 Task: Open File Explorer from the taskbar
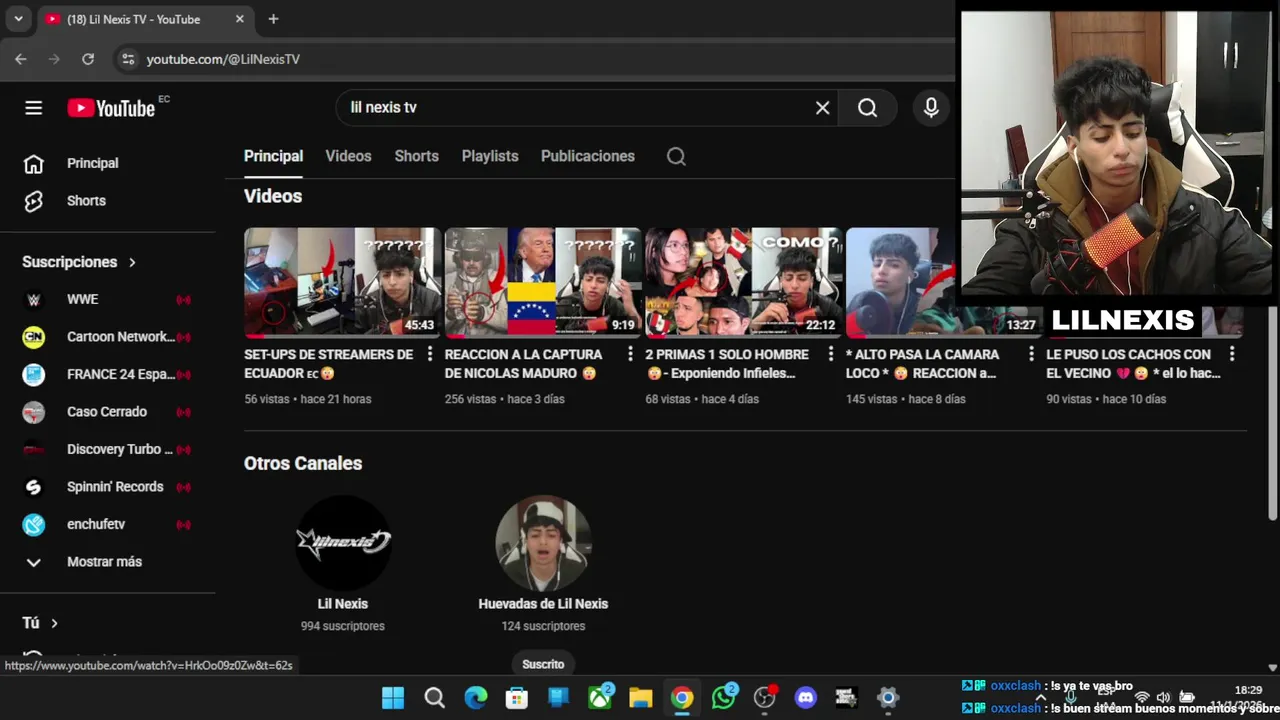(640, 697)
